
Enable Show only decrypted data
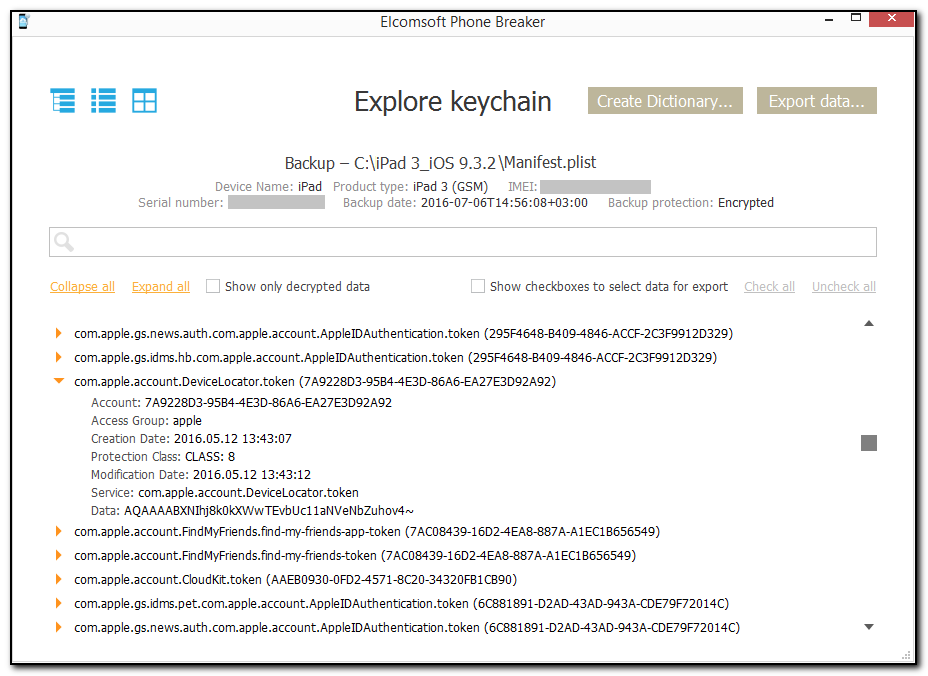(x=212, y=286)
